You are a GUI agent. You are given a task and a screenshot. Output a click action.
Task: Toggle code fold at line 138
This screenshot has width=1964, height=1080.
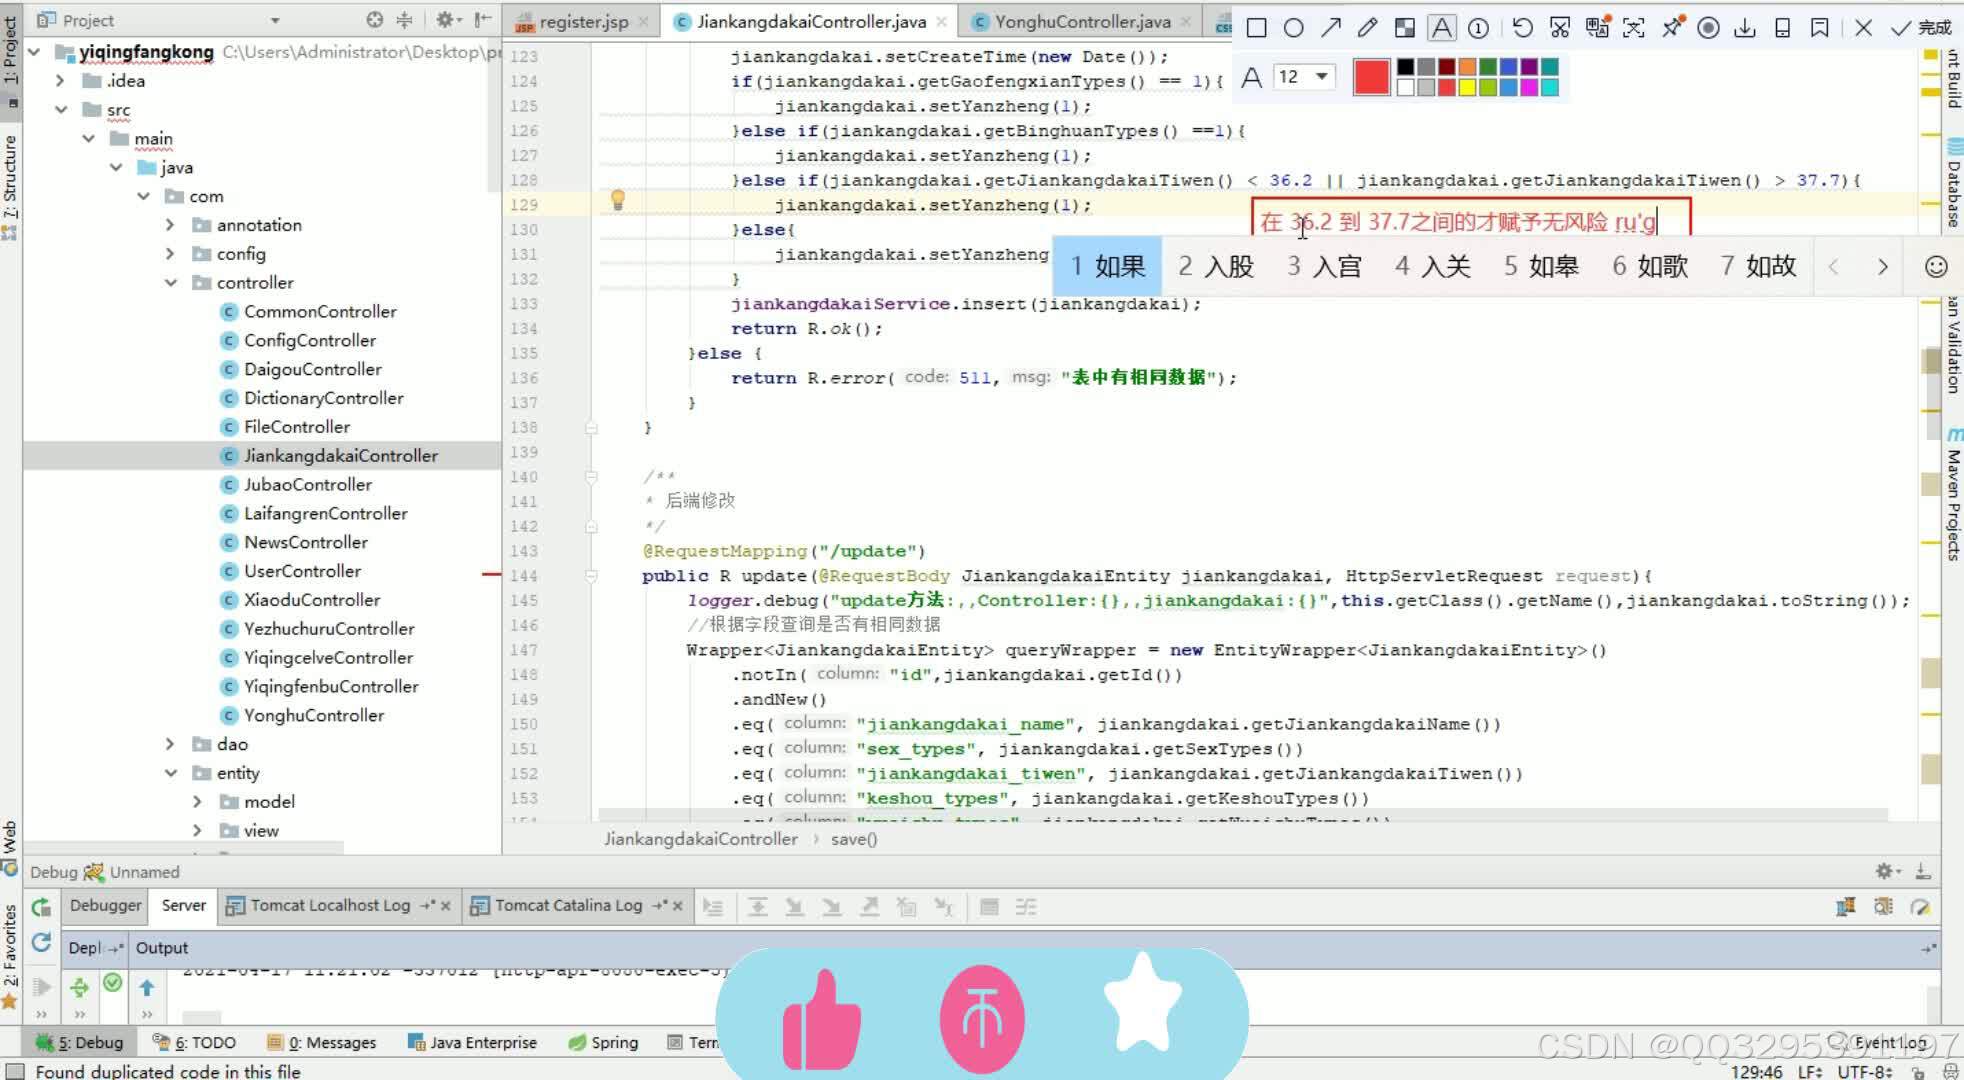click(591, 428)
